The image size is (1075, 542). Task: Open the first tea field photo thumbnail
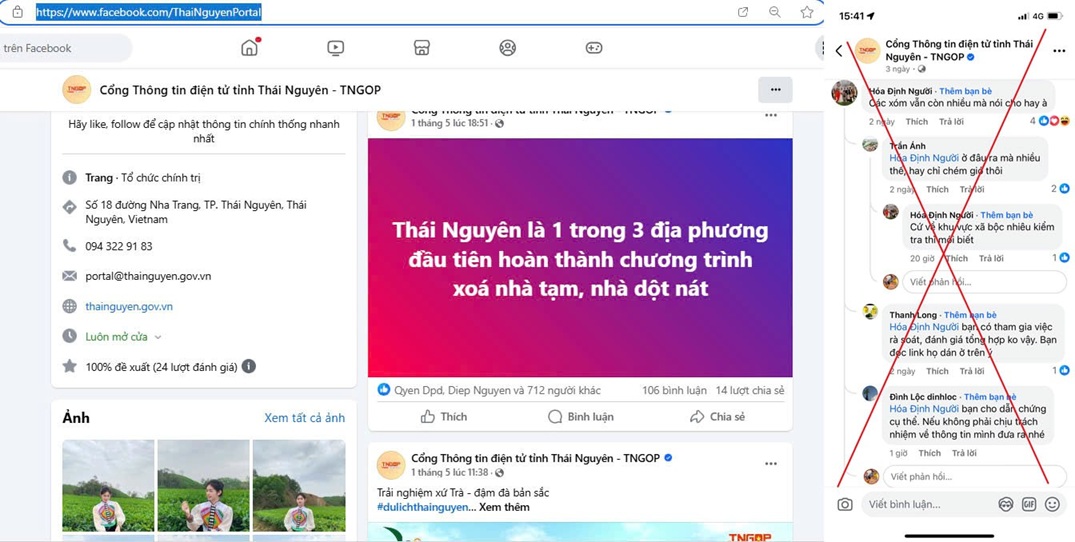coord(108,486)
